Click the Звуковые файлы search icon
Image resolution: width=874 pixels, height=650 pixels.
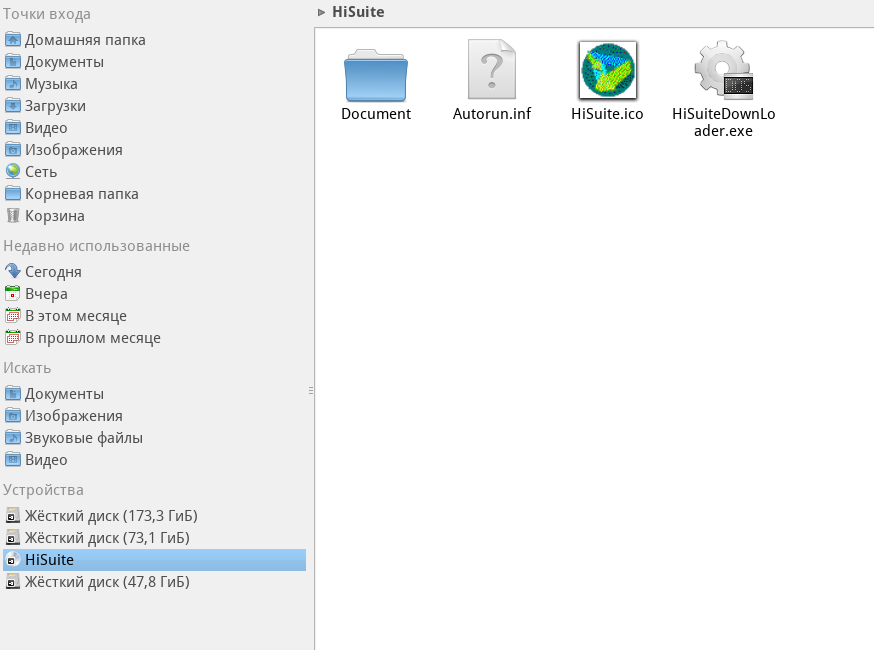13,438
